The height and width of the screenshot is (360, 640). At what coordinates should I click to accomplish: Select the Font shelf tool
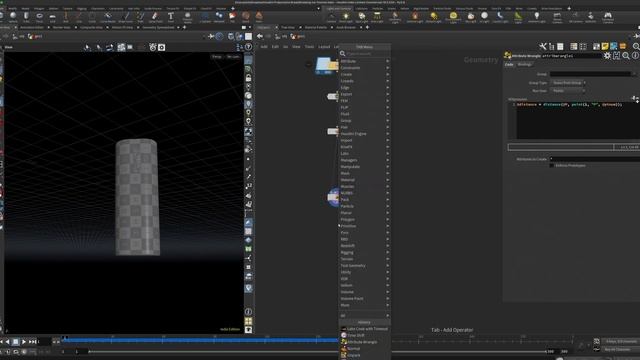pos(171,17)
